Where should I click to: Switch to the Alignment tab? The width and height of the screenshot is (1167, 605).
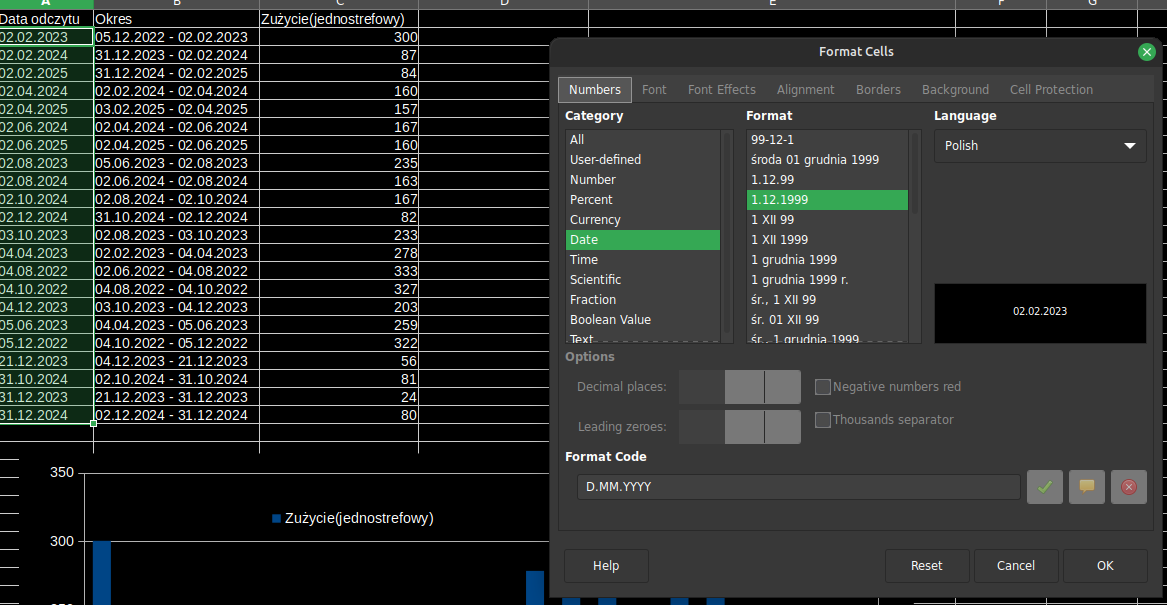805,89
